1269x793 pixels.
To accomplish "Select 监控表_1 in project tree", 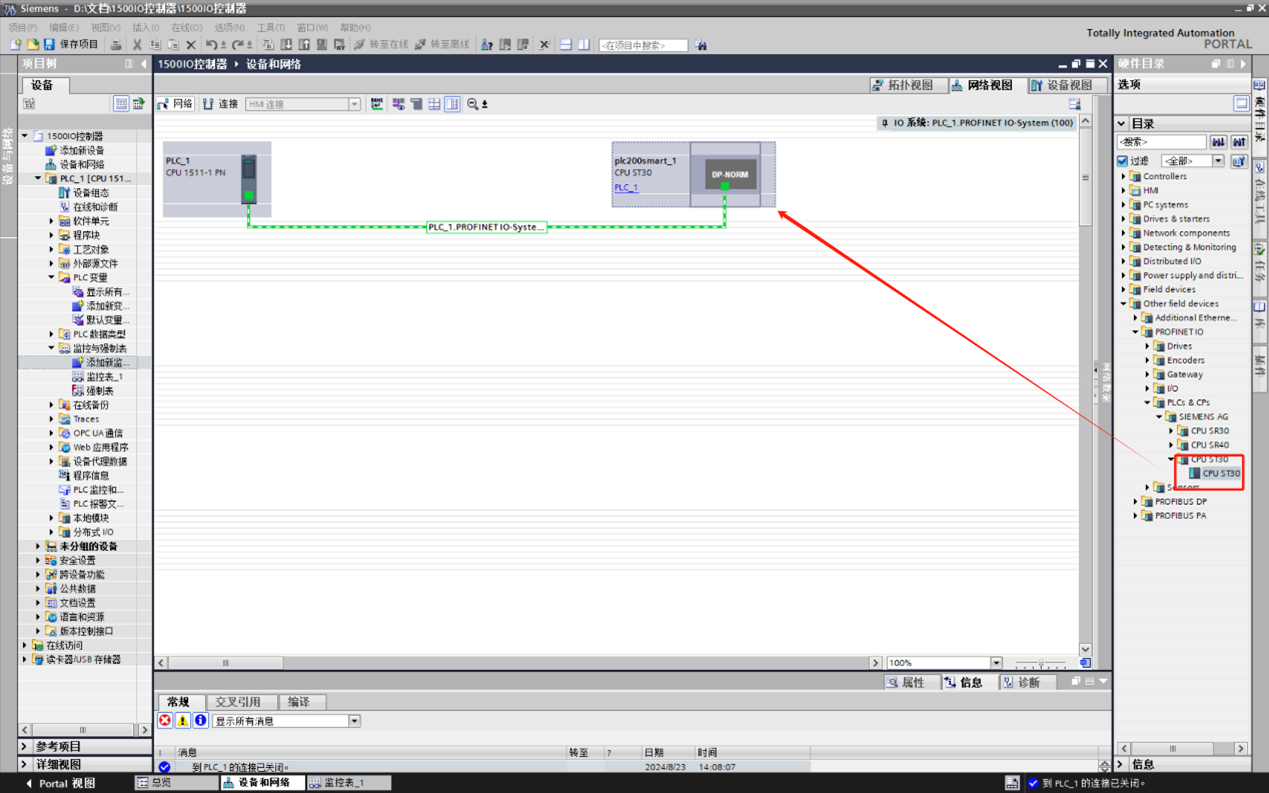I will click(97, 377).
